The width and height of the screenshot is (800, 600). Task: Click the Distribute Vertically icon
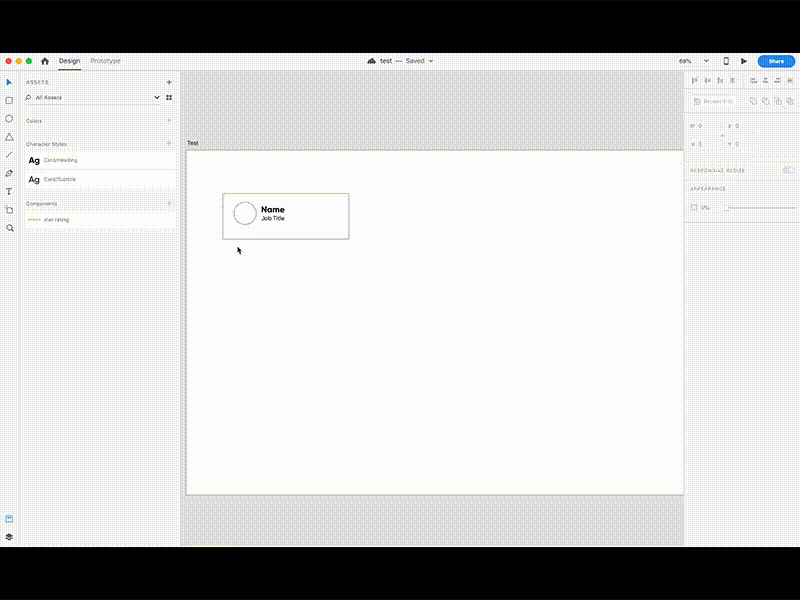click(x=733, y=81)
